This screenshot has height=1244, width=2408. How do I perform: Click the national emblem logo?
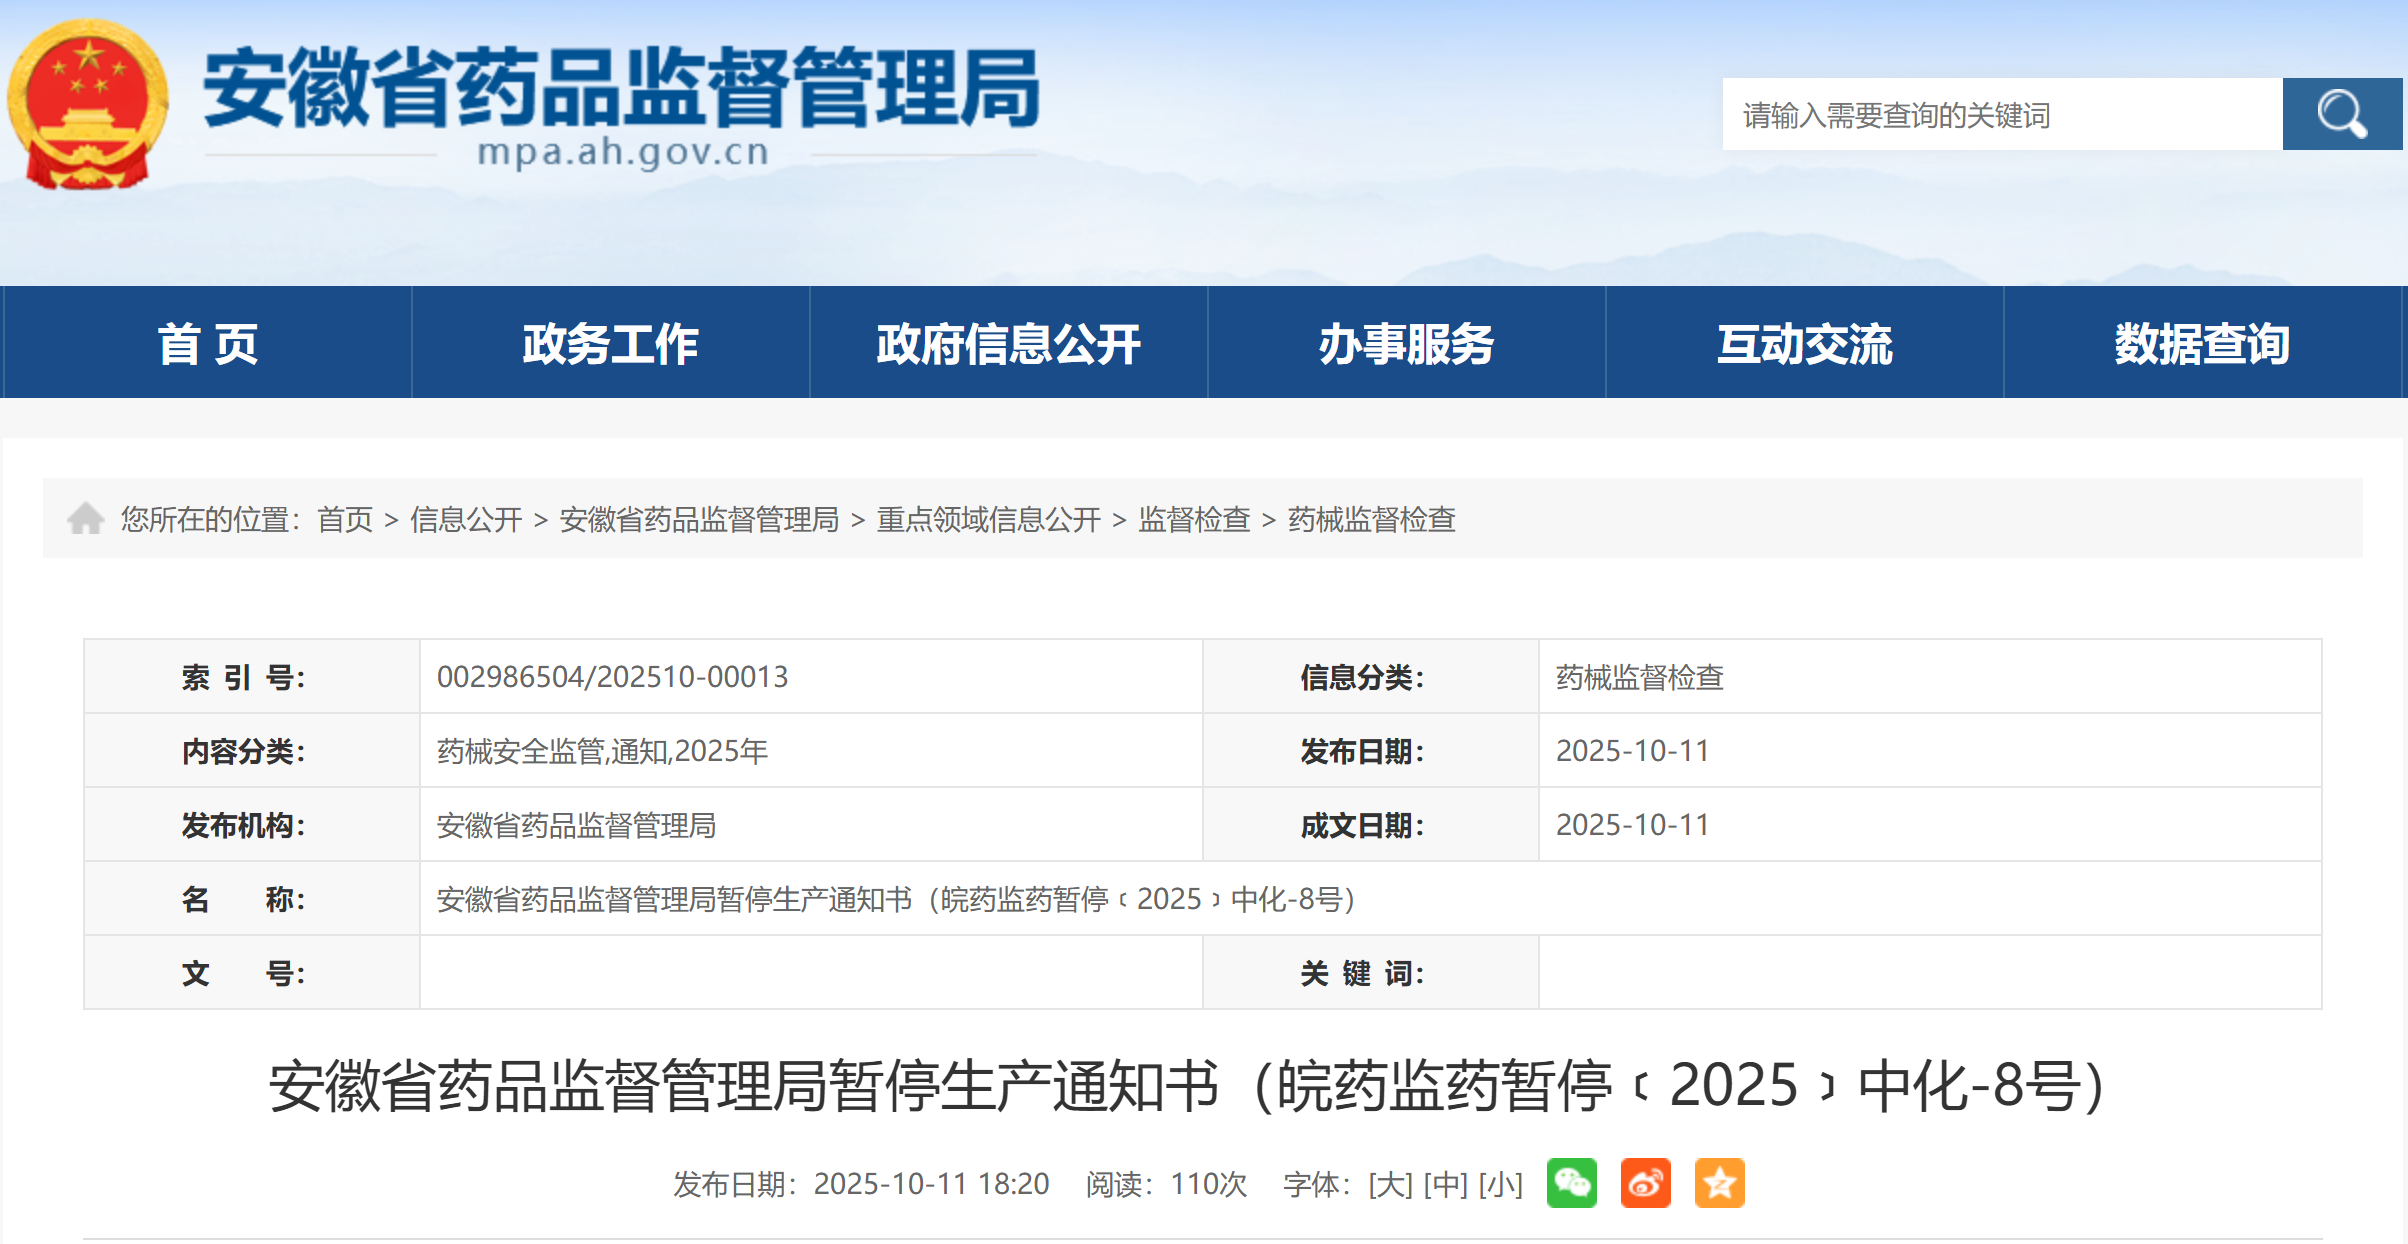88,104
